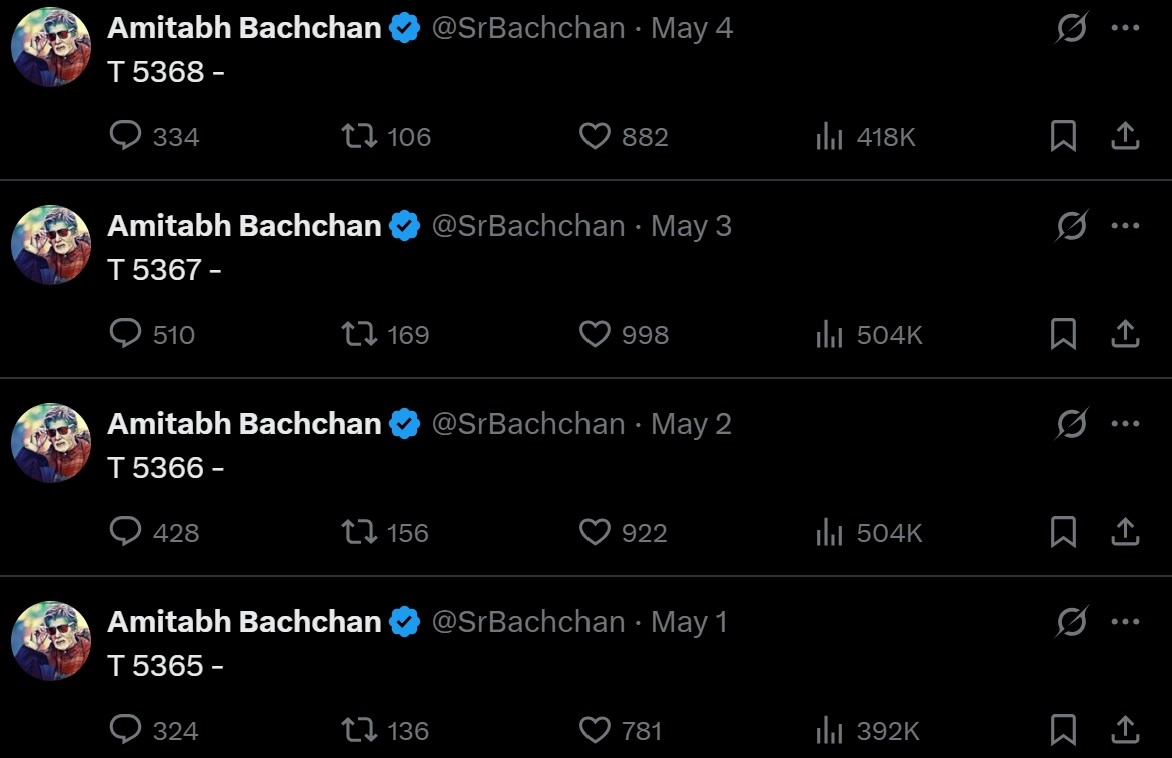Bookmark the T 5366 tweet

point(1063,532)
